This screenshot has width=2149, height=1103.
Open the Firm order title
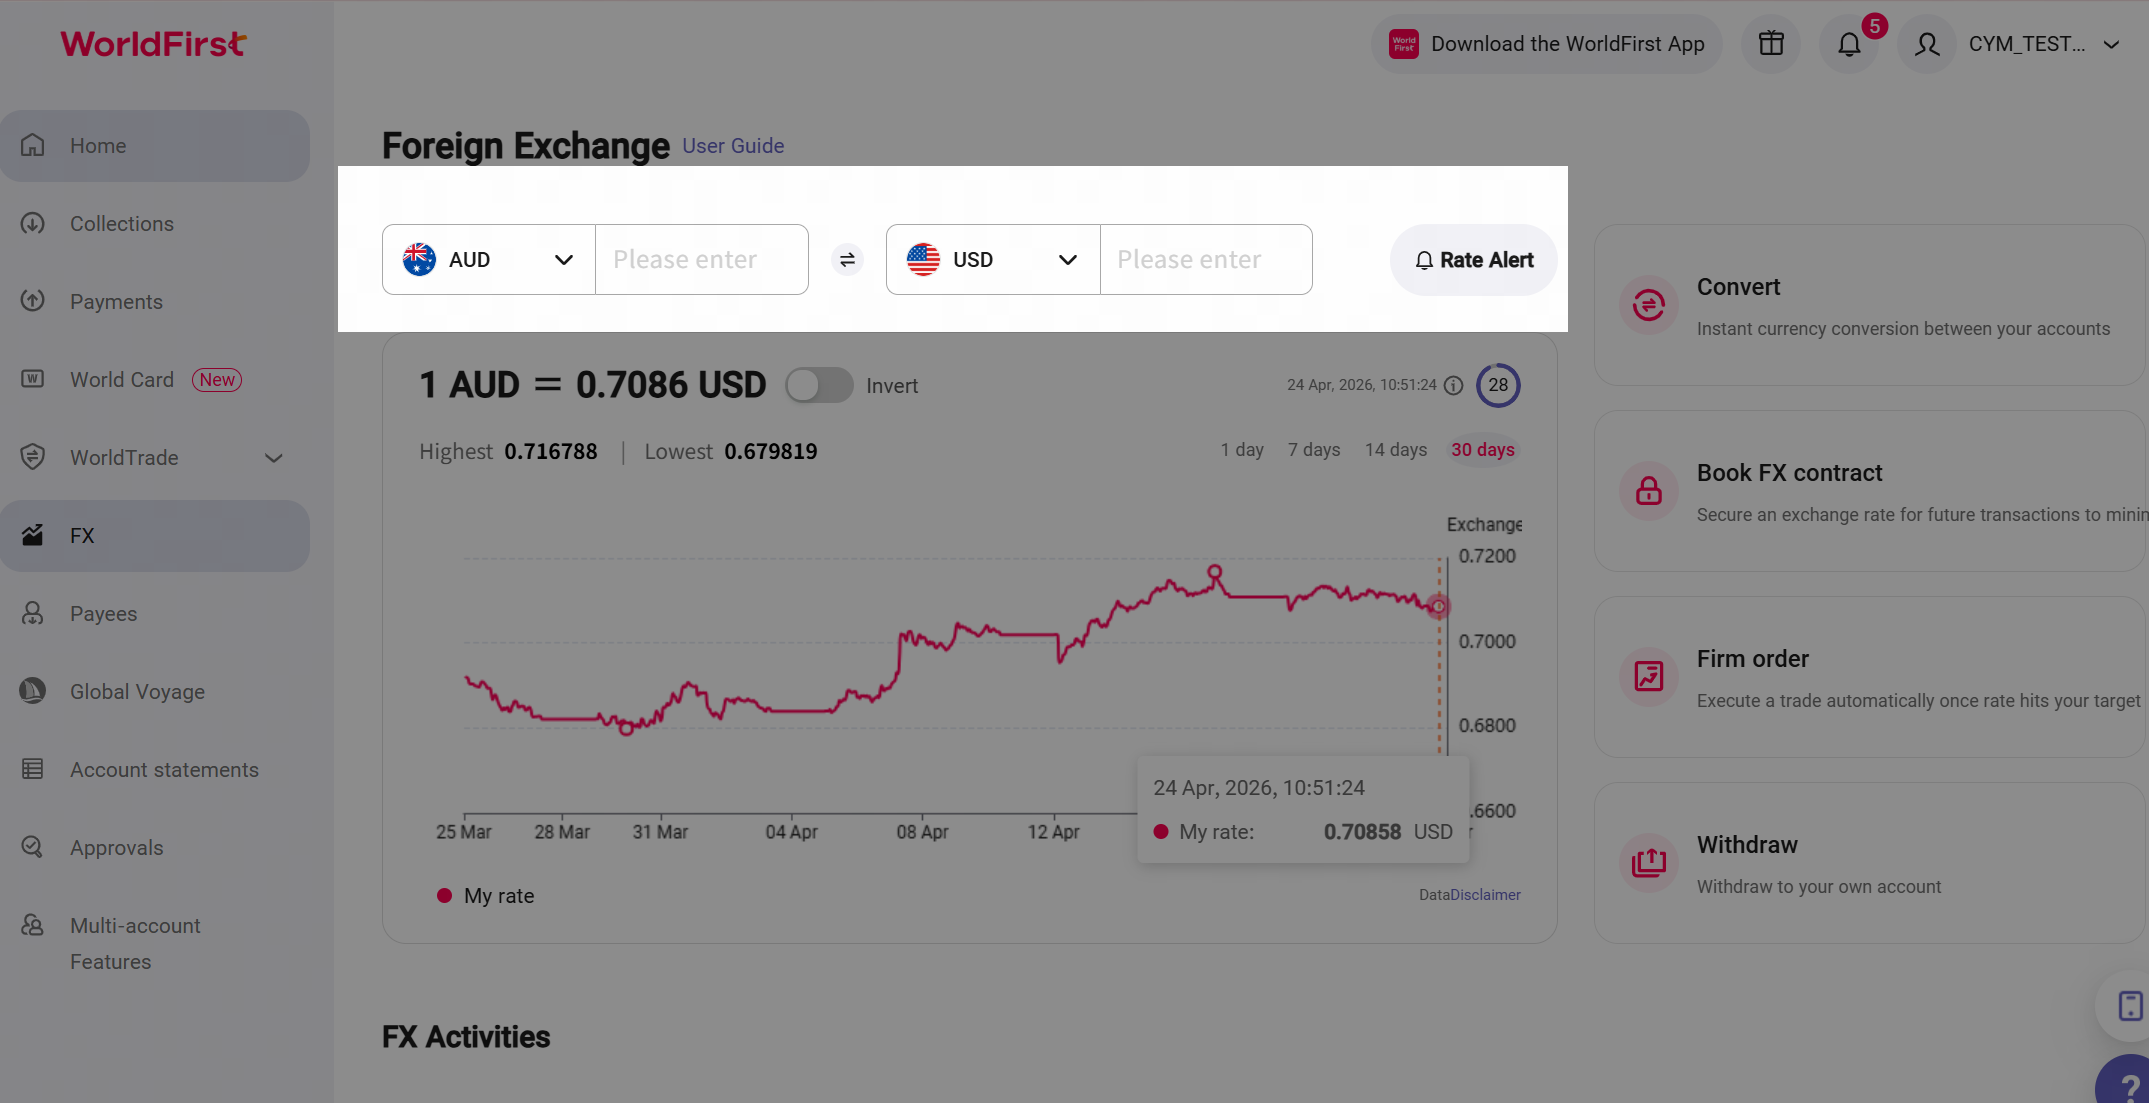pyautogui.click(x=1753, y=659)
